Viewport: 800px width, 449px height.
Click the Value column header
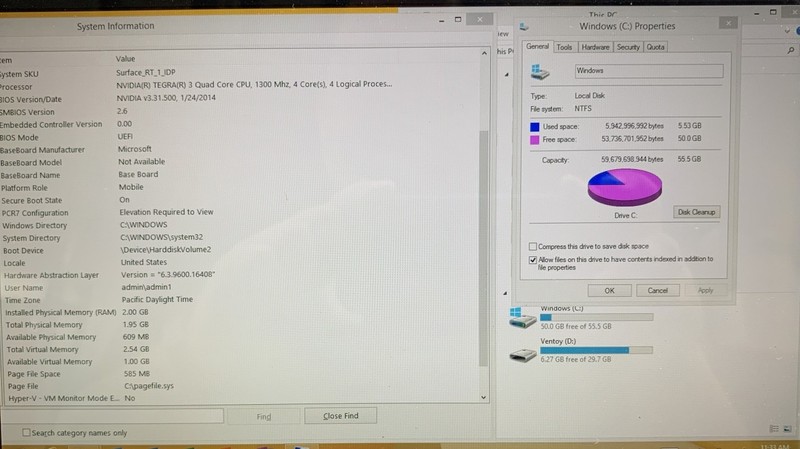(125, 59)
